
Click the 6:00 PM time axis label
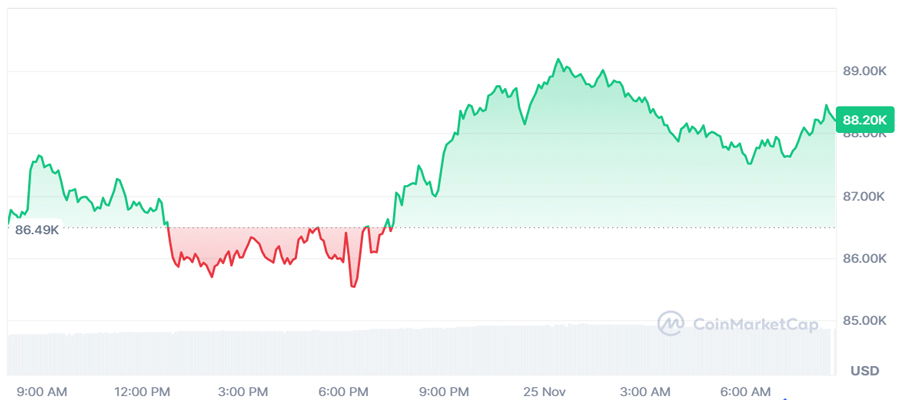point(343,391)
